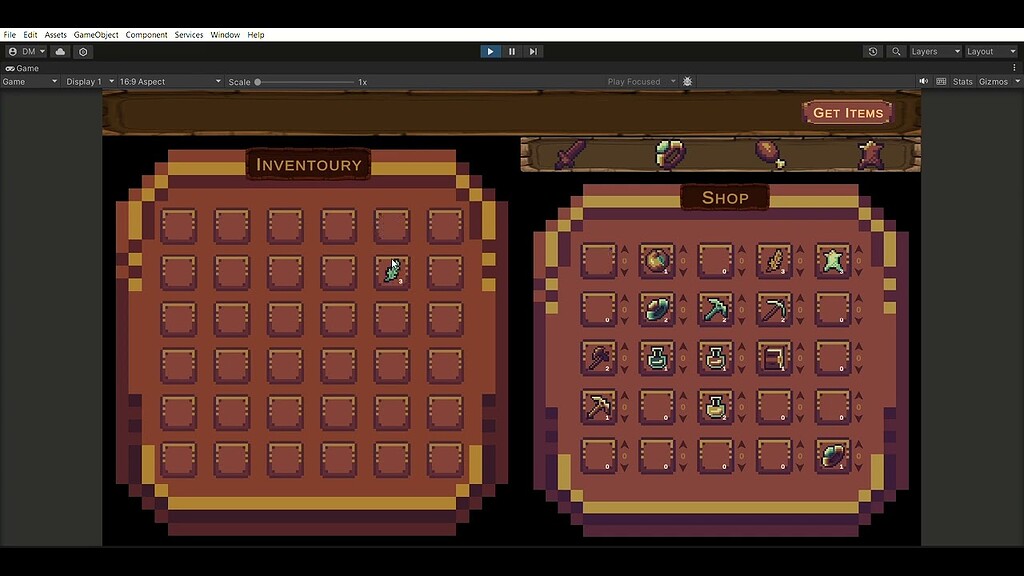Viewport: 1024px width, 576px height.
Task: Click the axe item in the shop
Action: point(597,358)
